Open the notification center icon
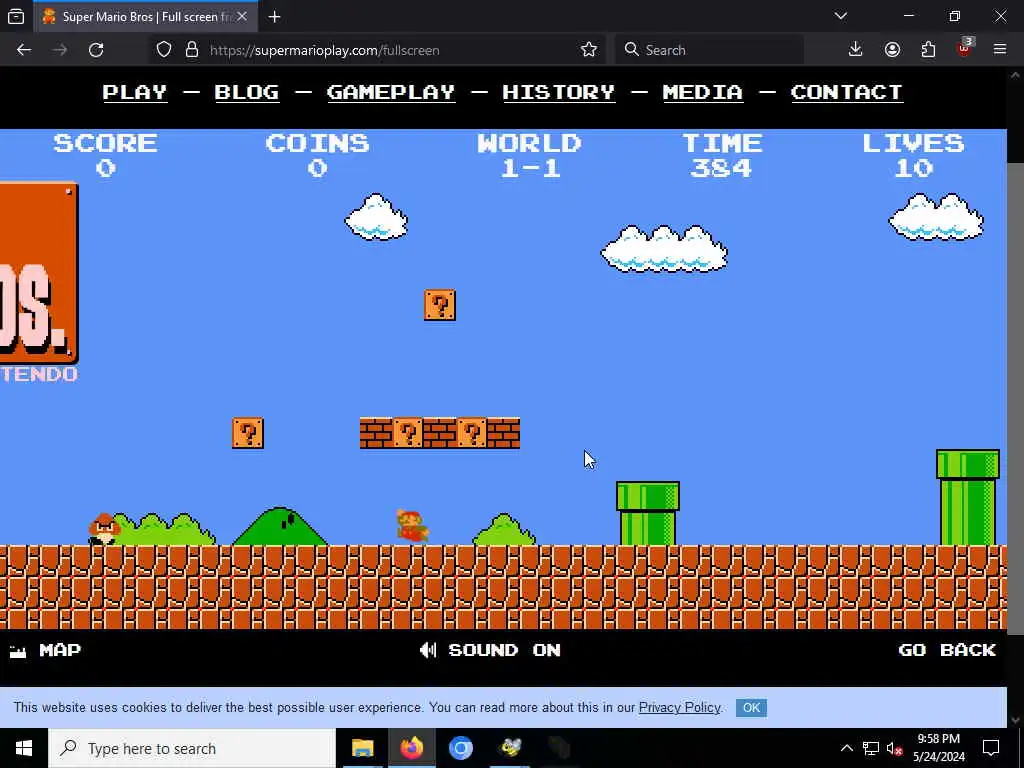The image size is (1024, 768). click(x=991, y=748)
